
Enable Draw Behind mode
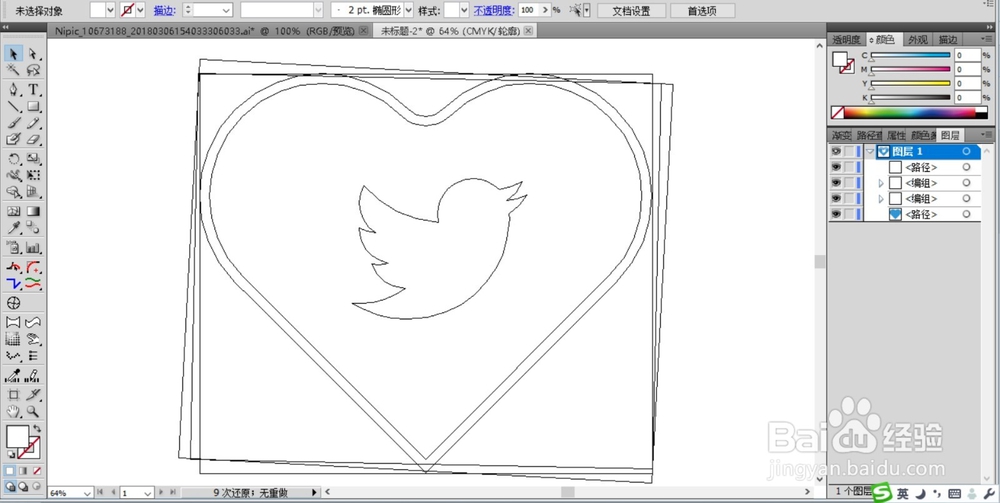(23, 486)
